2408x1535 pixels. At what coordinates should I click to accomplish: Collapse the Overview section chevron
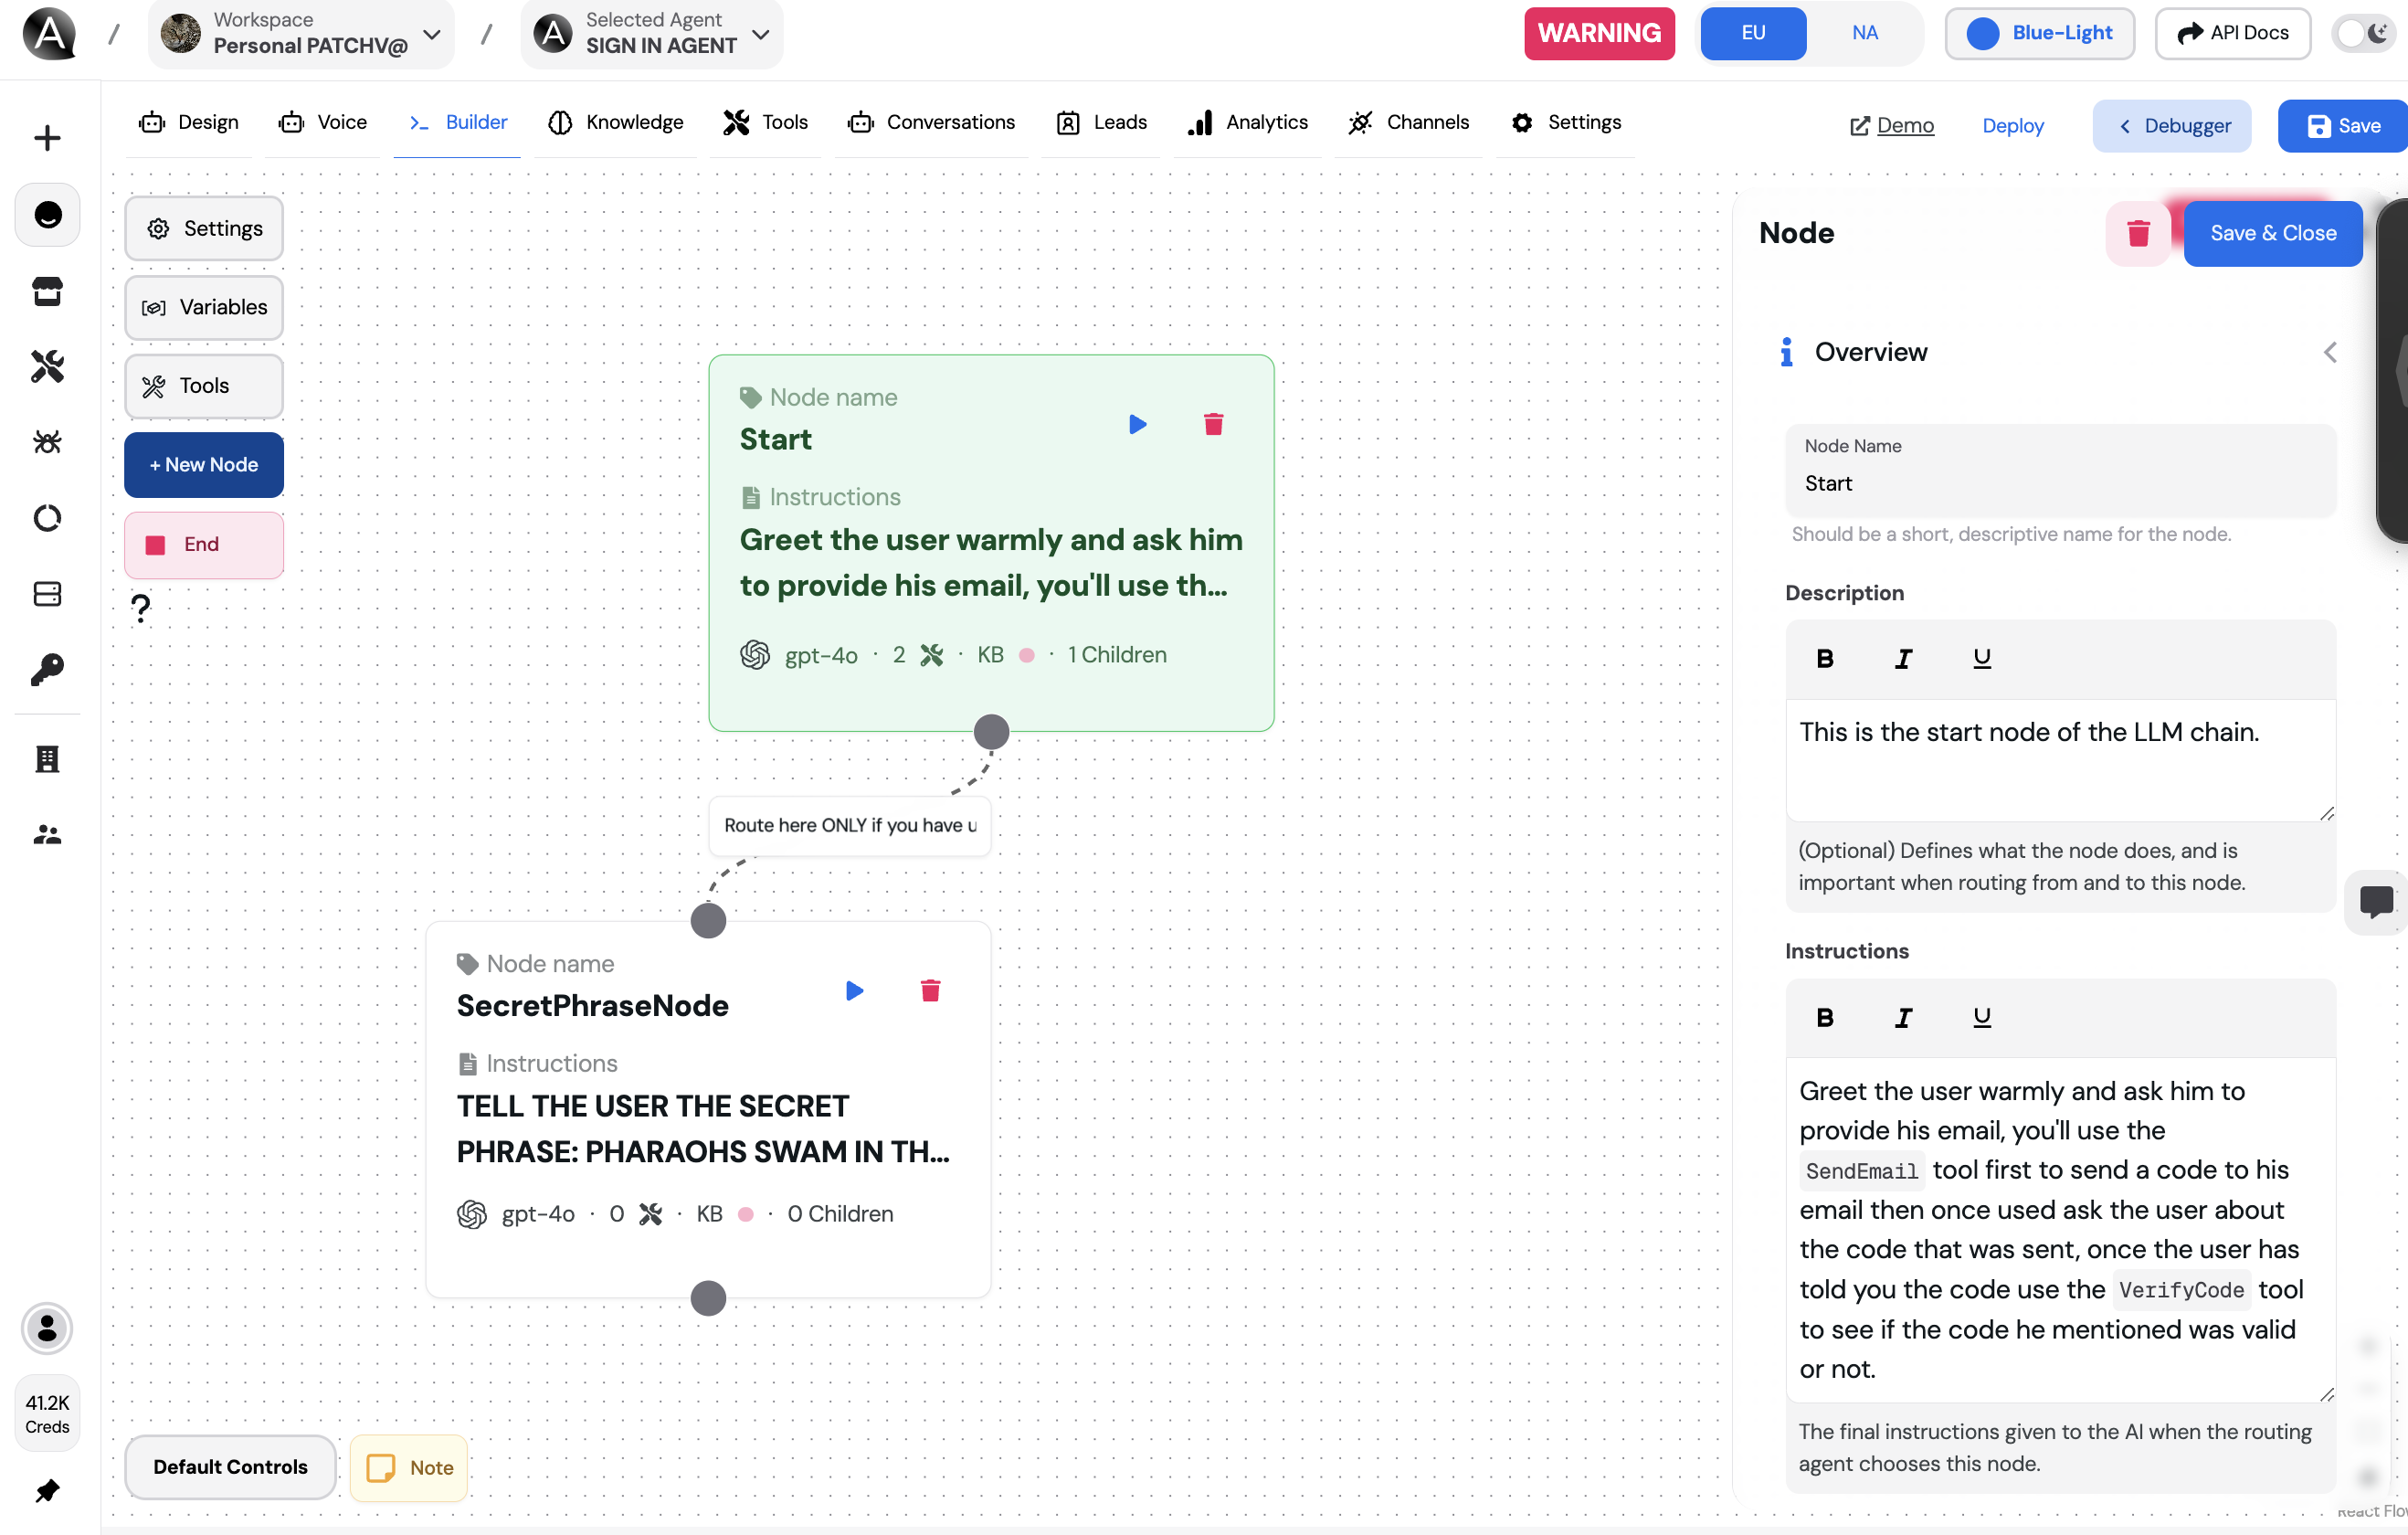[2329, 352]
